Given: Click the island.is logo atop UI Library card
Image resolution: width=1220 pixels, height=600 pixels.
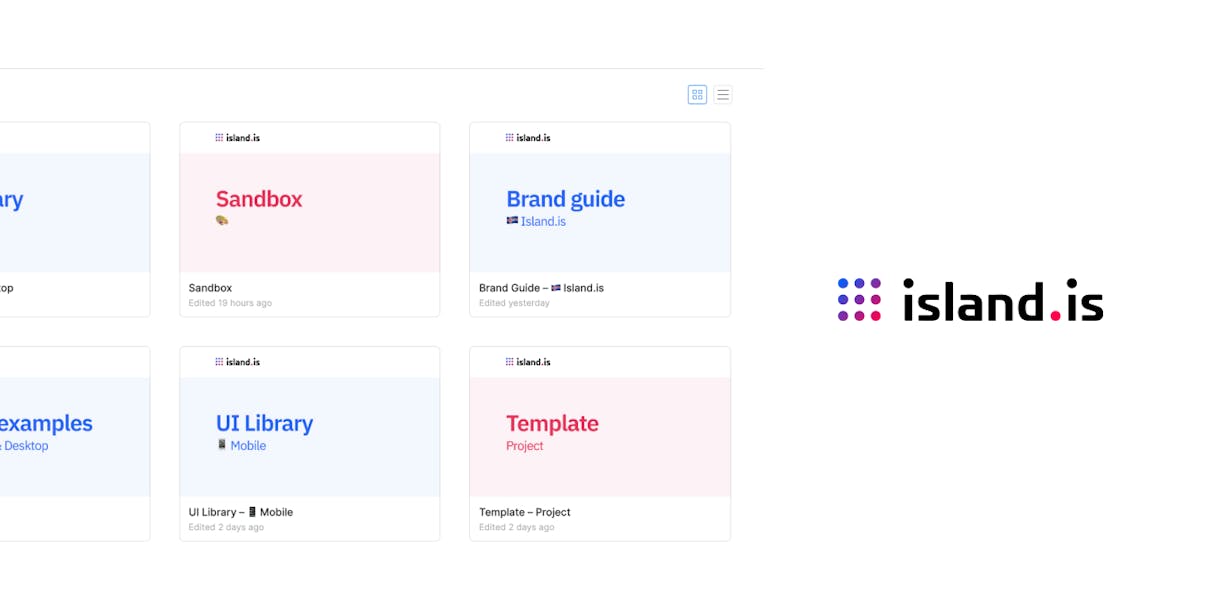Looking at the screenshot, I should click(238, 362).
